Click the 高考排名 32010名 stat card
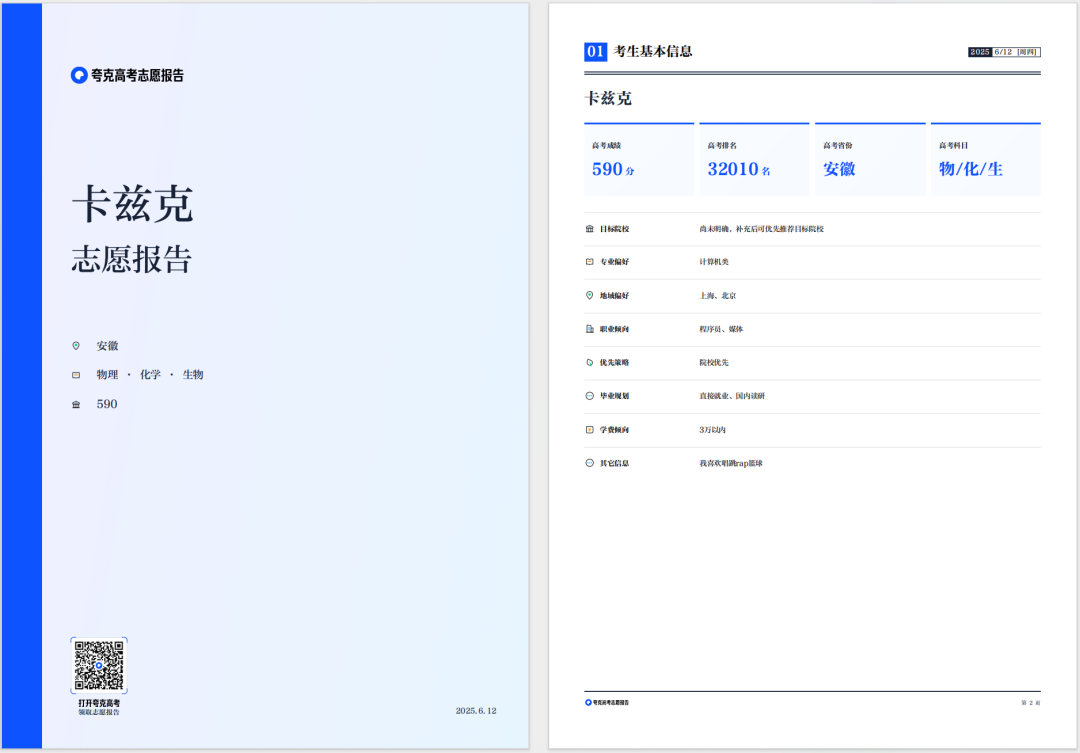 [754, 158]
